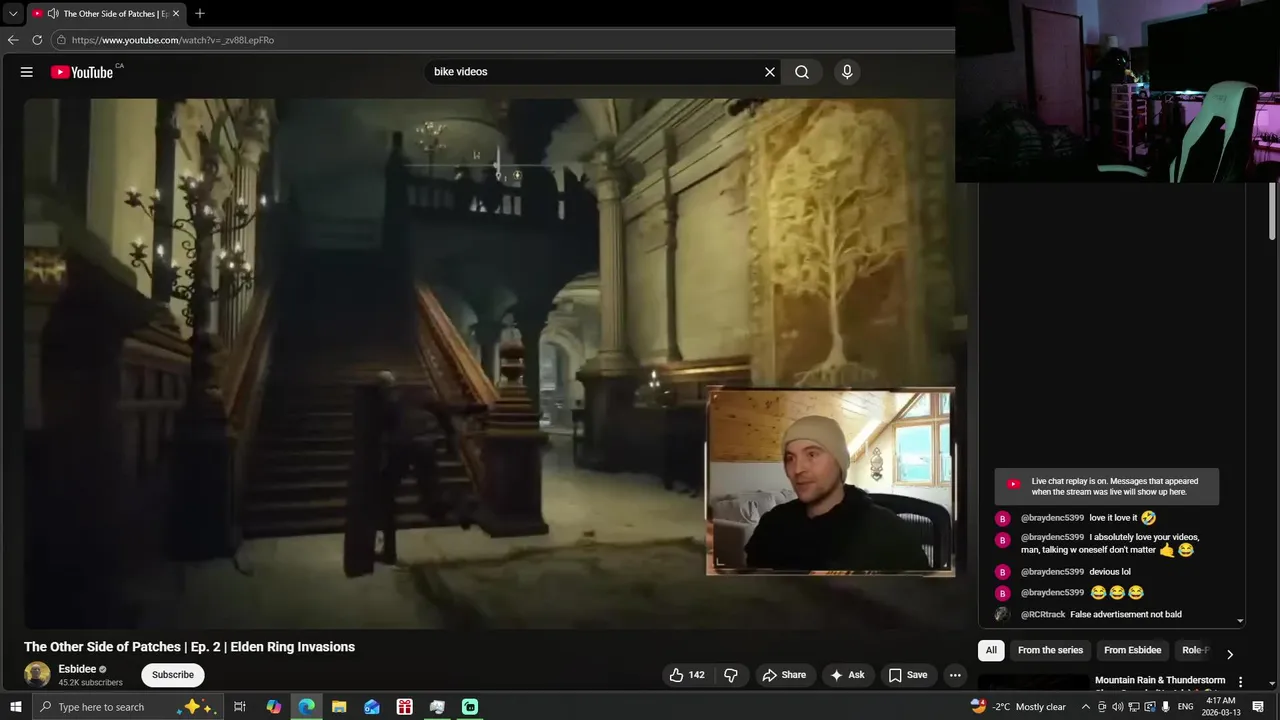Viewport: 1280px width, 720px height.
Task: View site info via the lock icon
Action: tap(61, 40)
